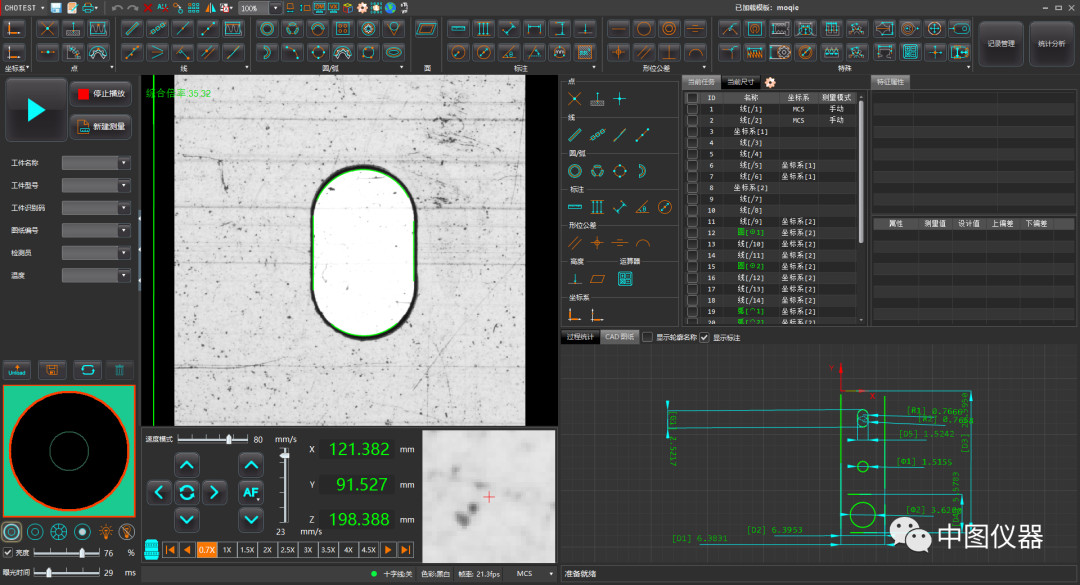Viewport: 1080px width, 585px height.
Task: Click the camera lens icon near zoom buttons
Action: (152, 549)
